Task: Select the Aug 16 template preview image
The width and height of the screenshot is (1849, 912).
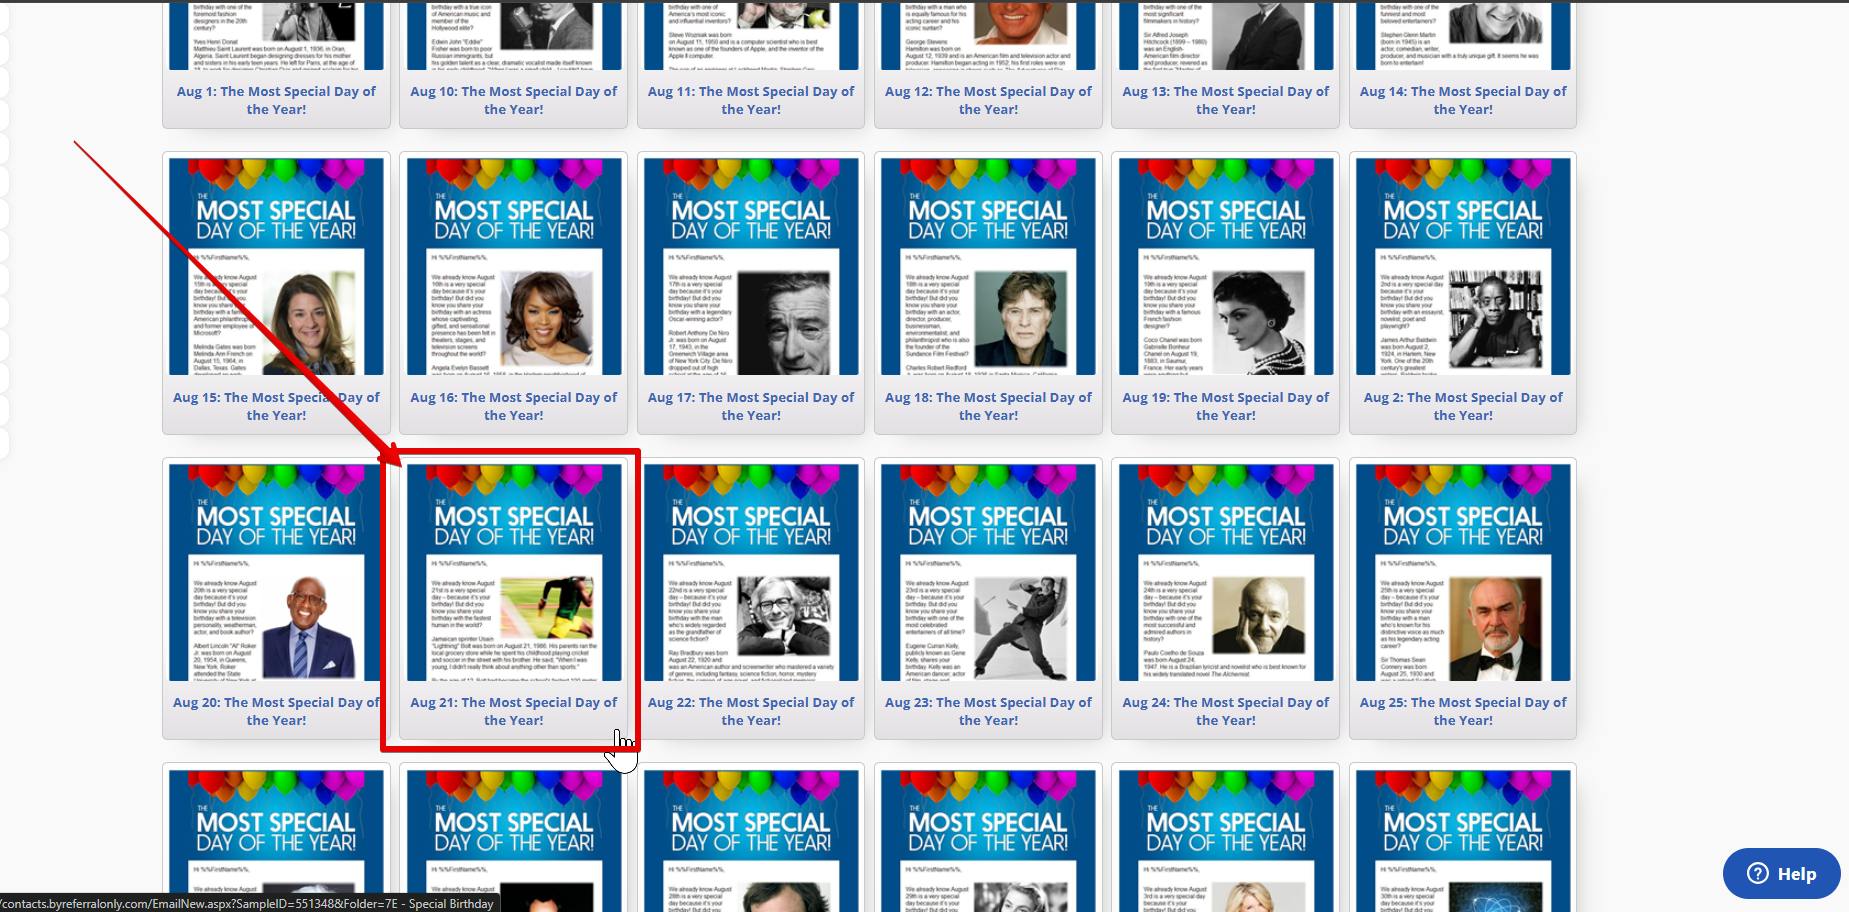Action: 514,266
